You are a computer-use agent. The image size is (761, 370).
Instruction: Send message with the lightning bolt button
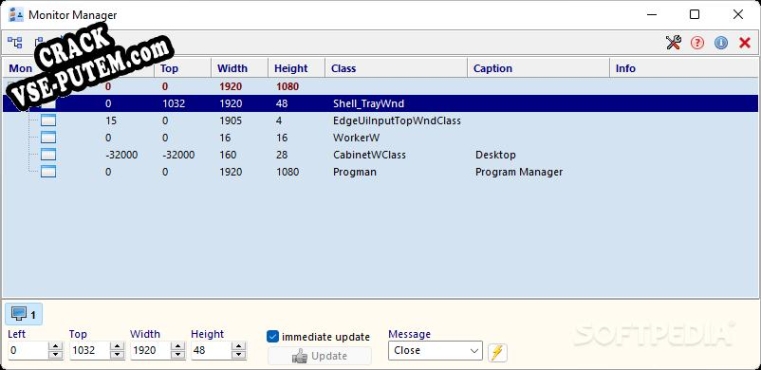497,352
